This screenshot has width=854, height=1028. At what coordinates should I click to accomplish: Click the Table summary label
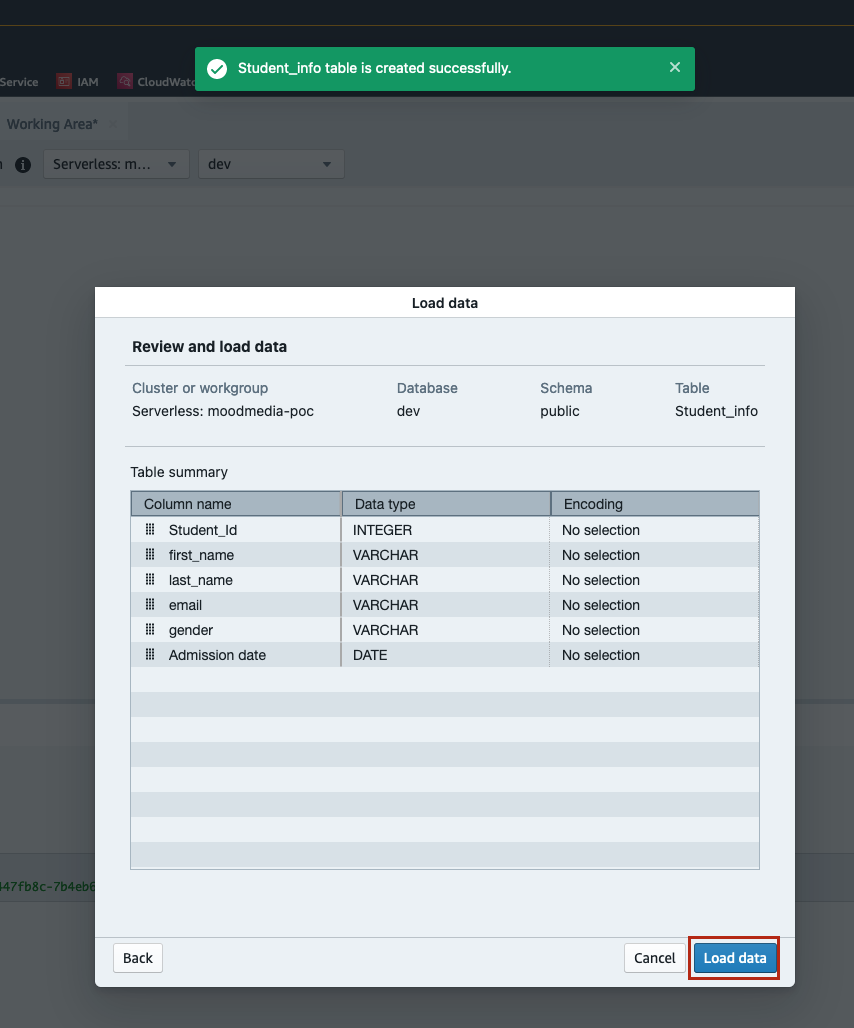[x=179, y=472]
